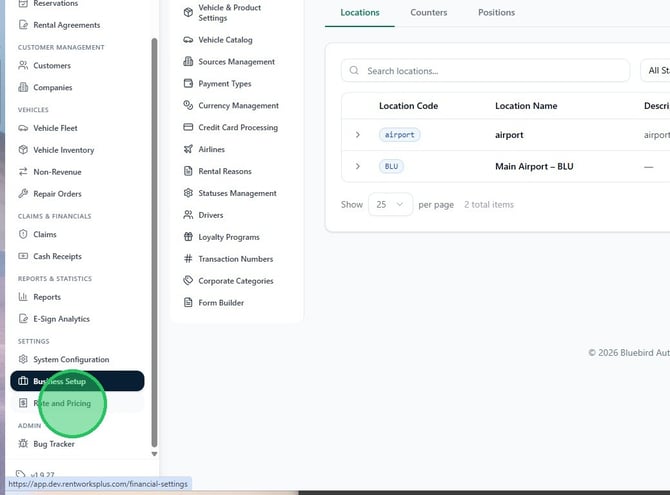
Task: Open Rental Reasons menu item
Action: pos(236,171)
